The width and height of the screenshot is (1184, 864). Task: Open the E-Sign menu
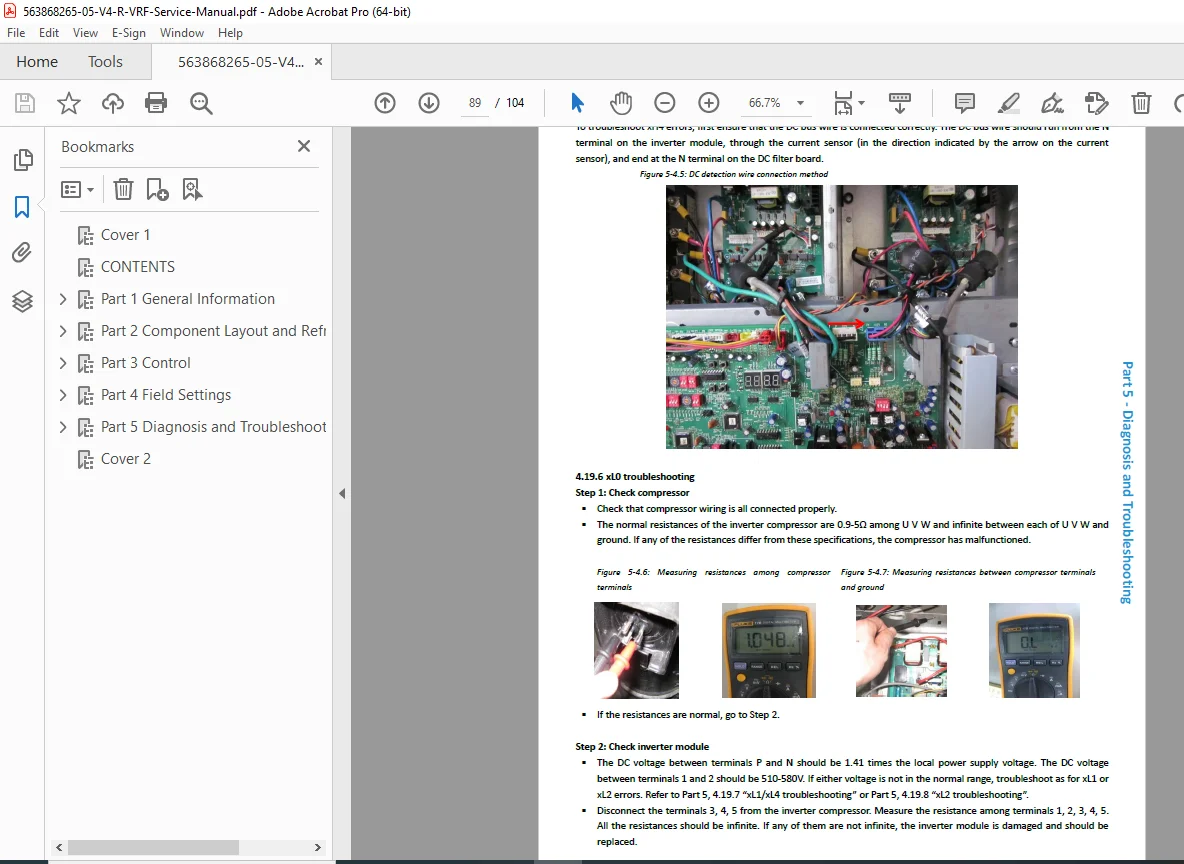click(x=128, y=32)
